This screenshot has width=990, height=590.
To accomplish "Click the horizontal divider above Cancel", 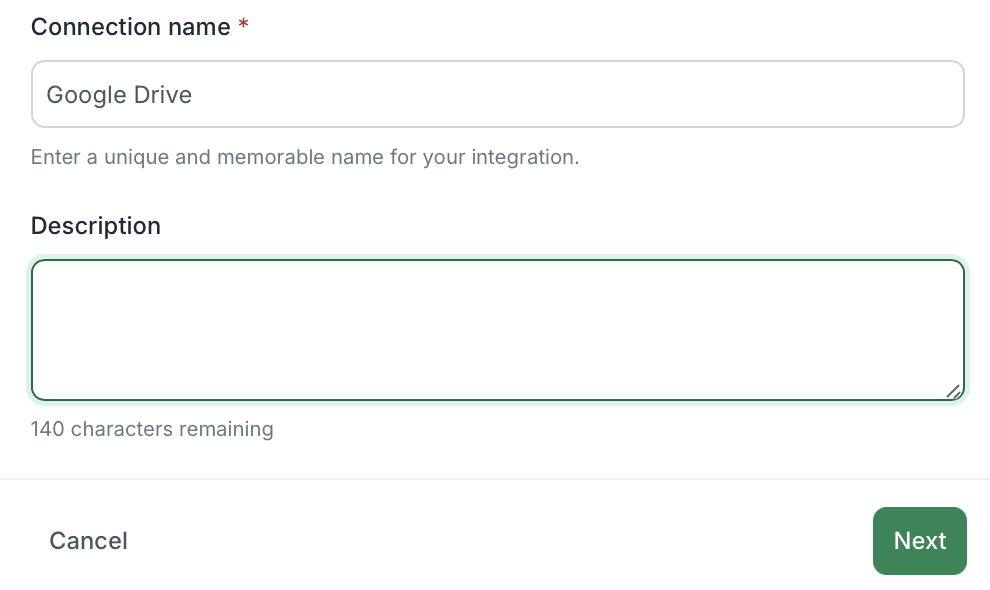I will coord(495,479).
